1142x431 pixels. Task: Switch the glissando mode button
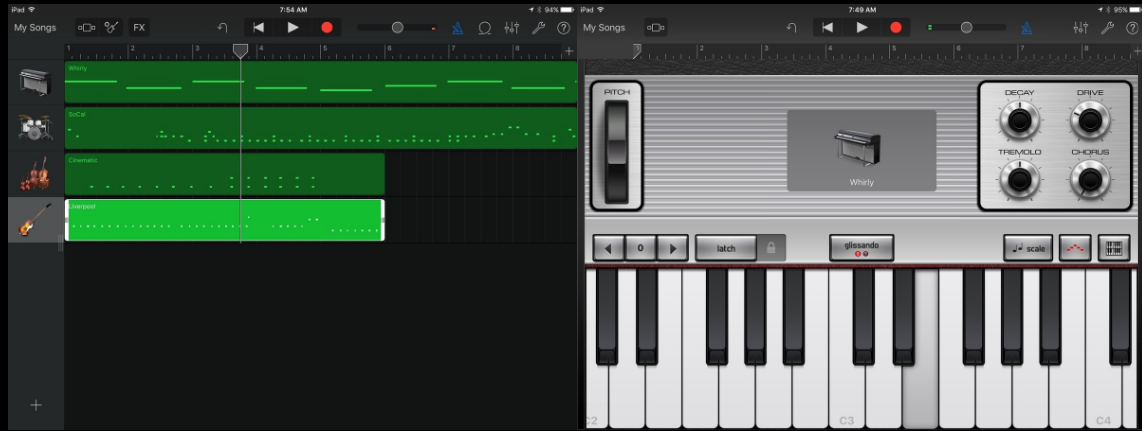click(x=861, y=248)
